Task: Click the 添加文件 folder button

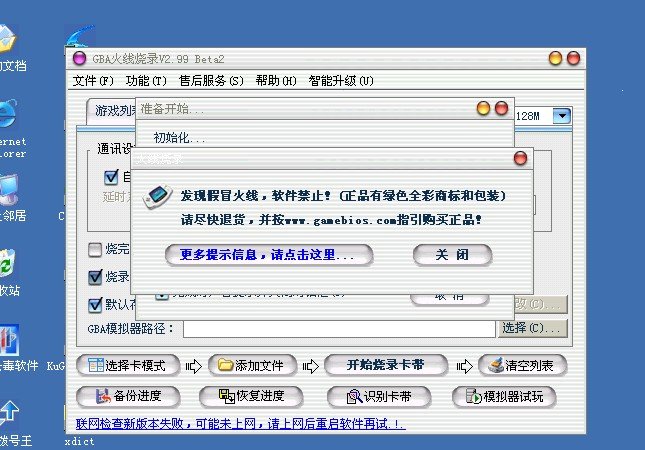Action: (x=252, y=365)
